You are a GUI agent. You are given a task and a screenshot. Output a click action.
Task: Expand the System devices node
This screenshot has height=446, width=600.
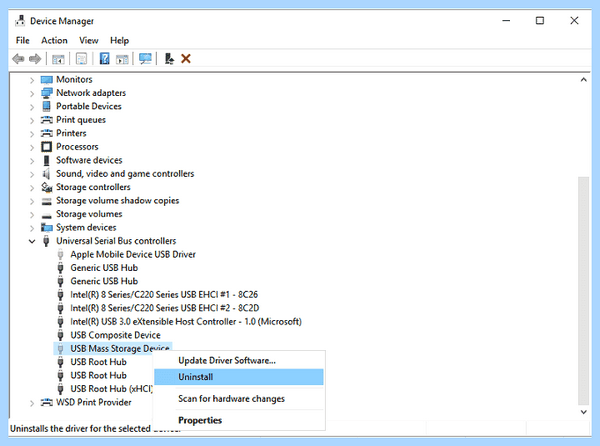[x=32, y=228]
